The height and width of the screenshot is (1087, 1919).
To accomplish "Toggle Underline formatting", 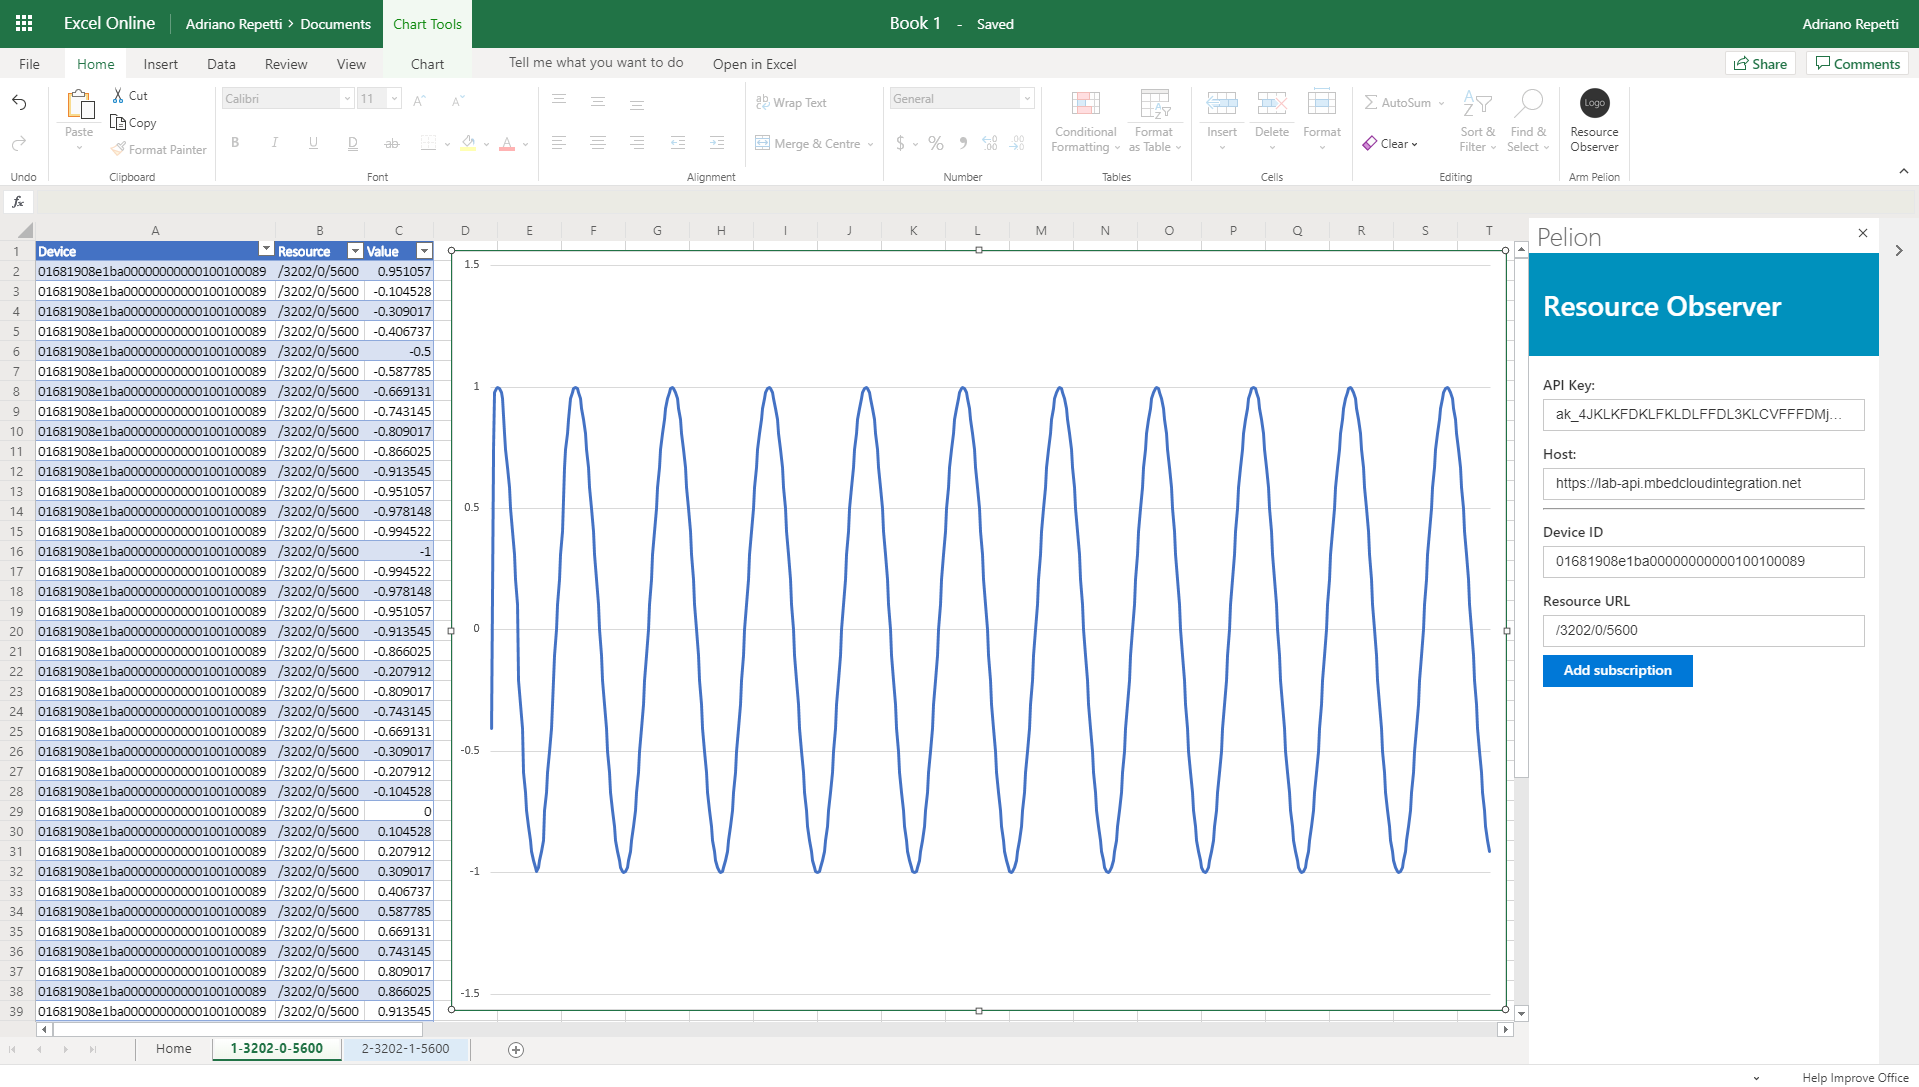I will [313, 143].
